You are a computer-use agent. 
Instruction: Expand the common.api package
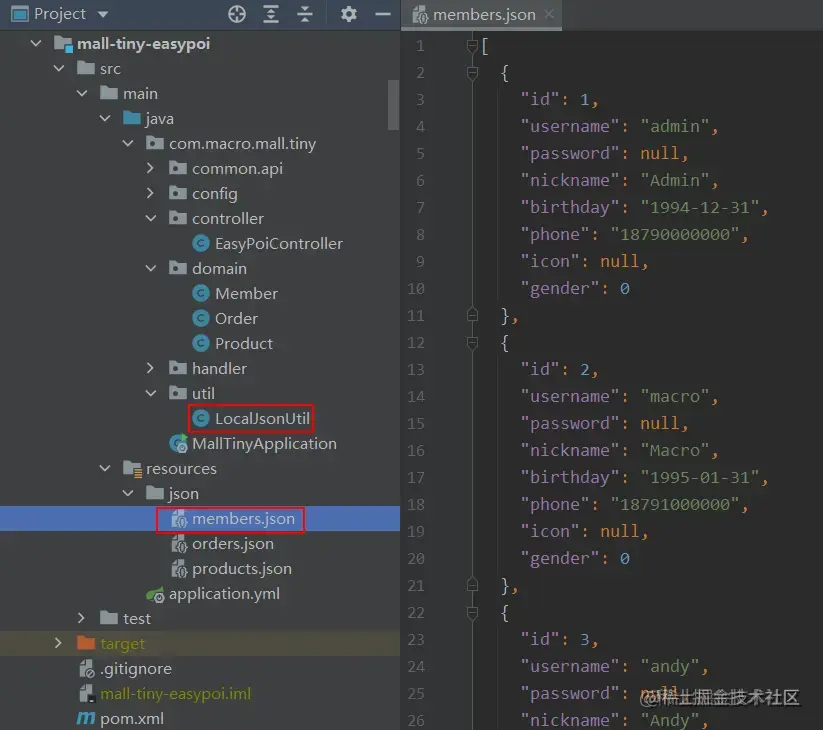click(x=150, y=168)
